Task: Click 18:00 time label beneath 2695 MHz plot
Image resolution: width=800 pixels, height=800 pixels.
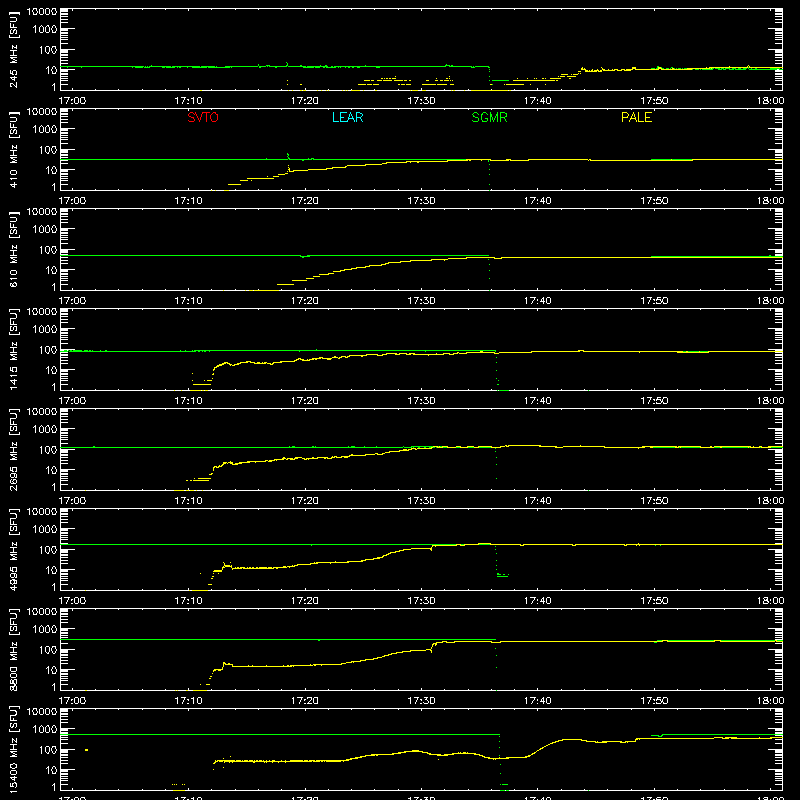Action: coord(770,501)
